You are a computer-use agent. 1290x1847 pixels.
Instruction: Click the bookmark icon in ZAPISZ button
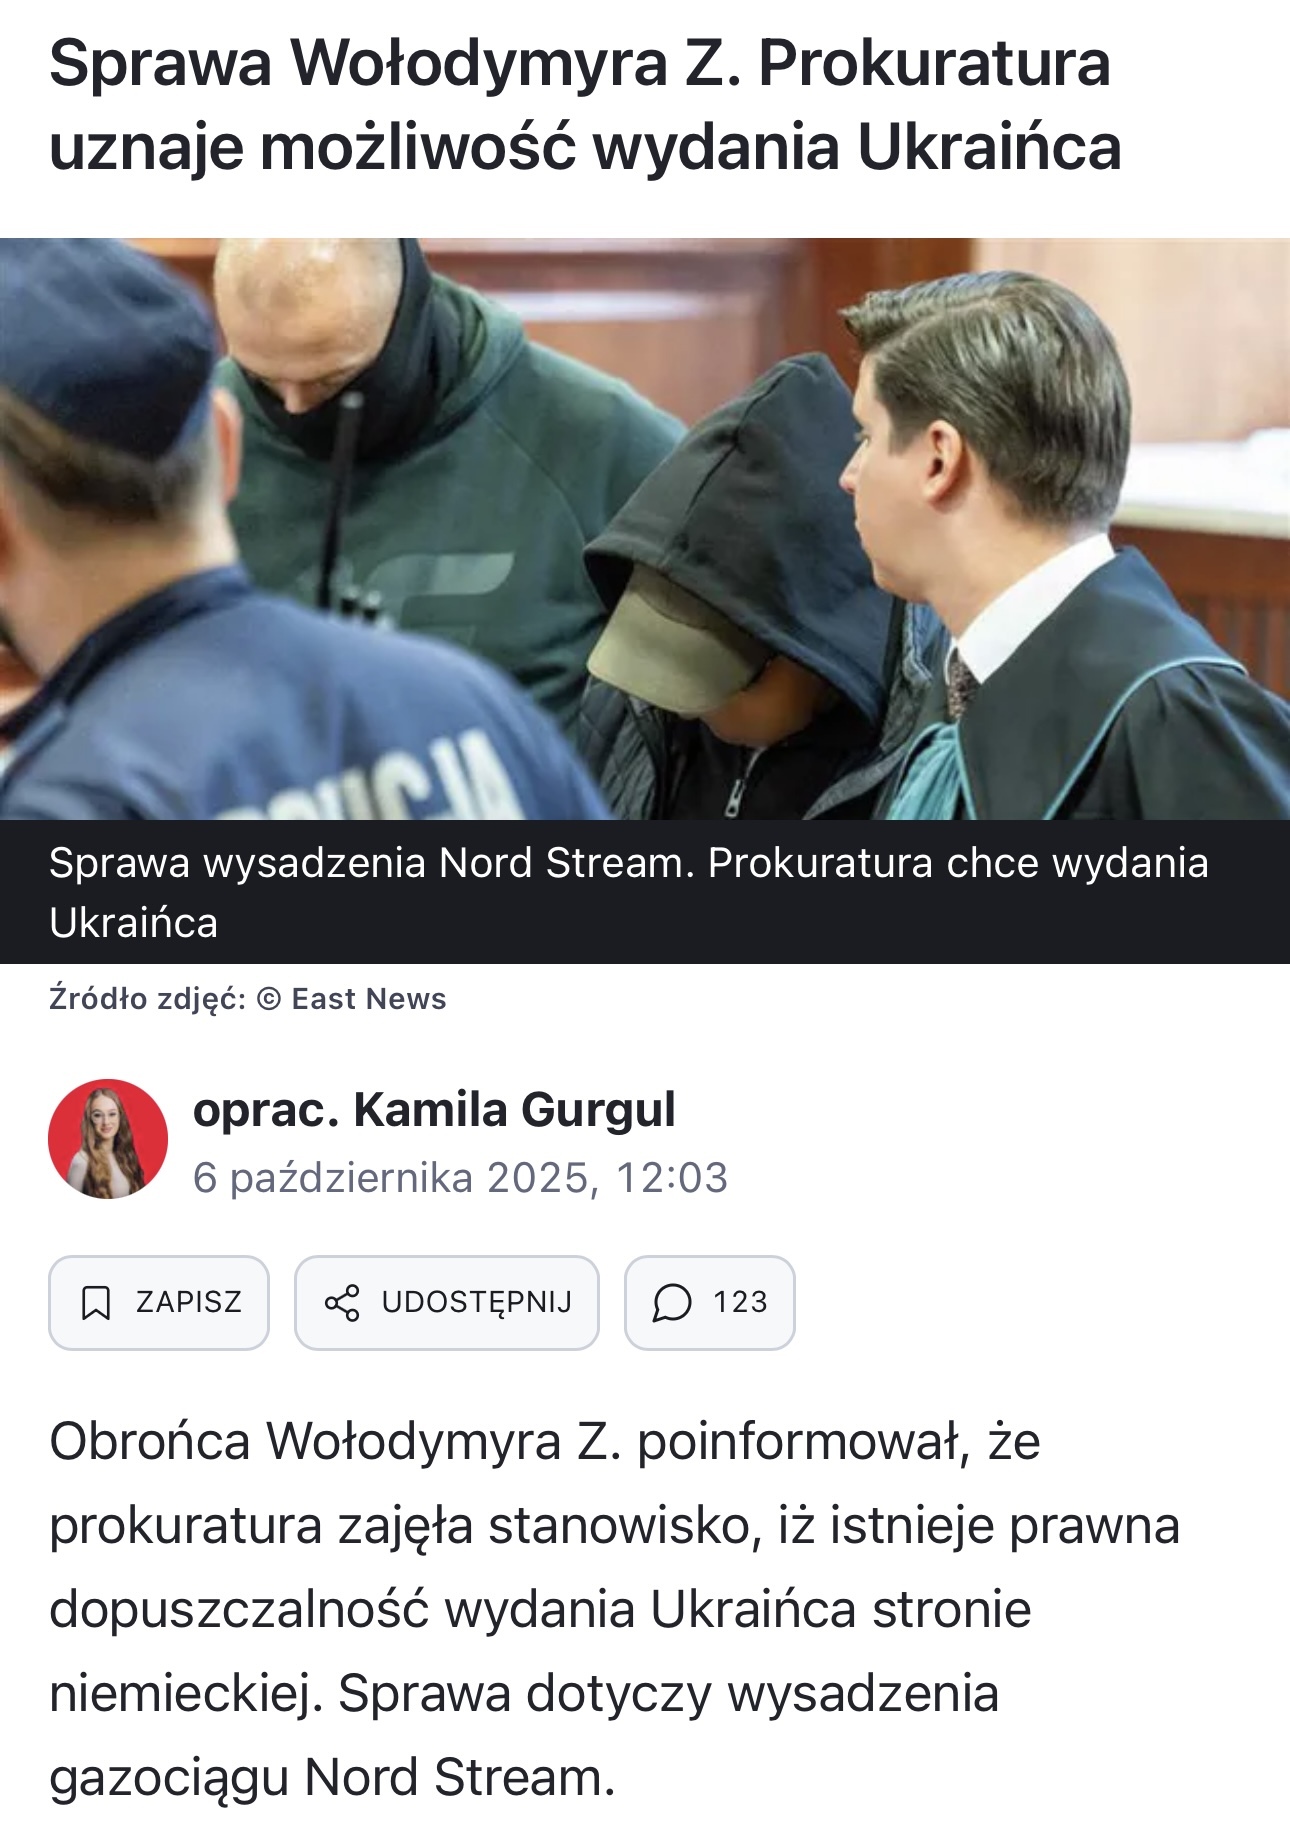96,1303
